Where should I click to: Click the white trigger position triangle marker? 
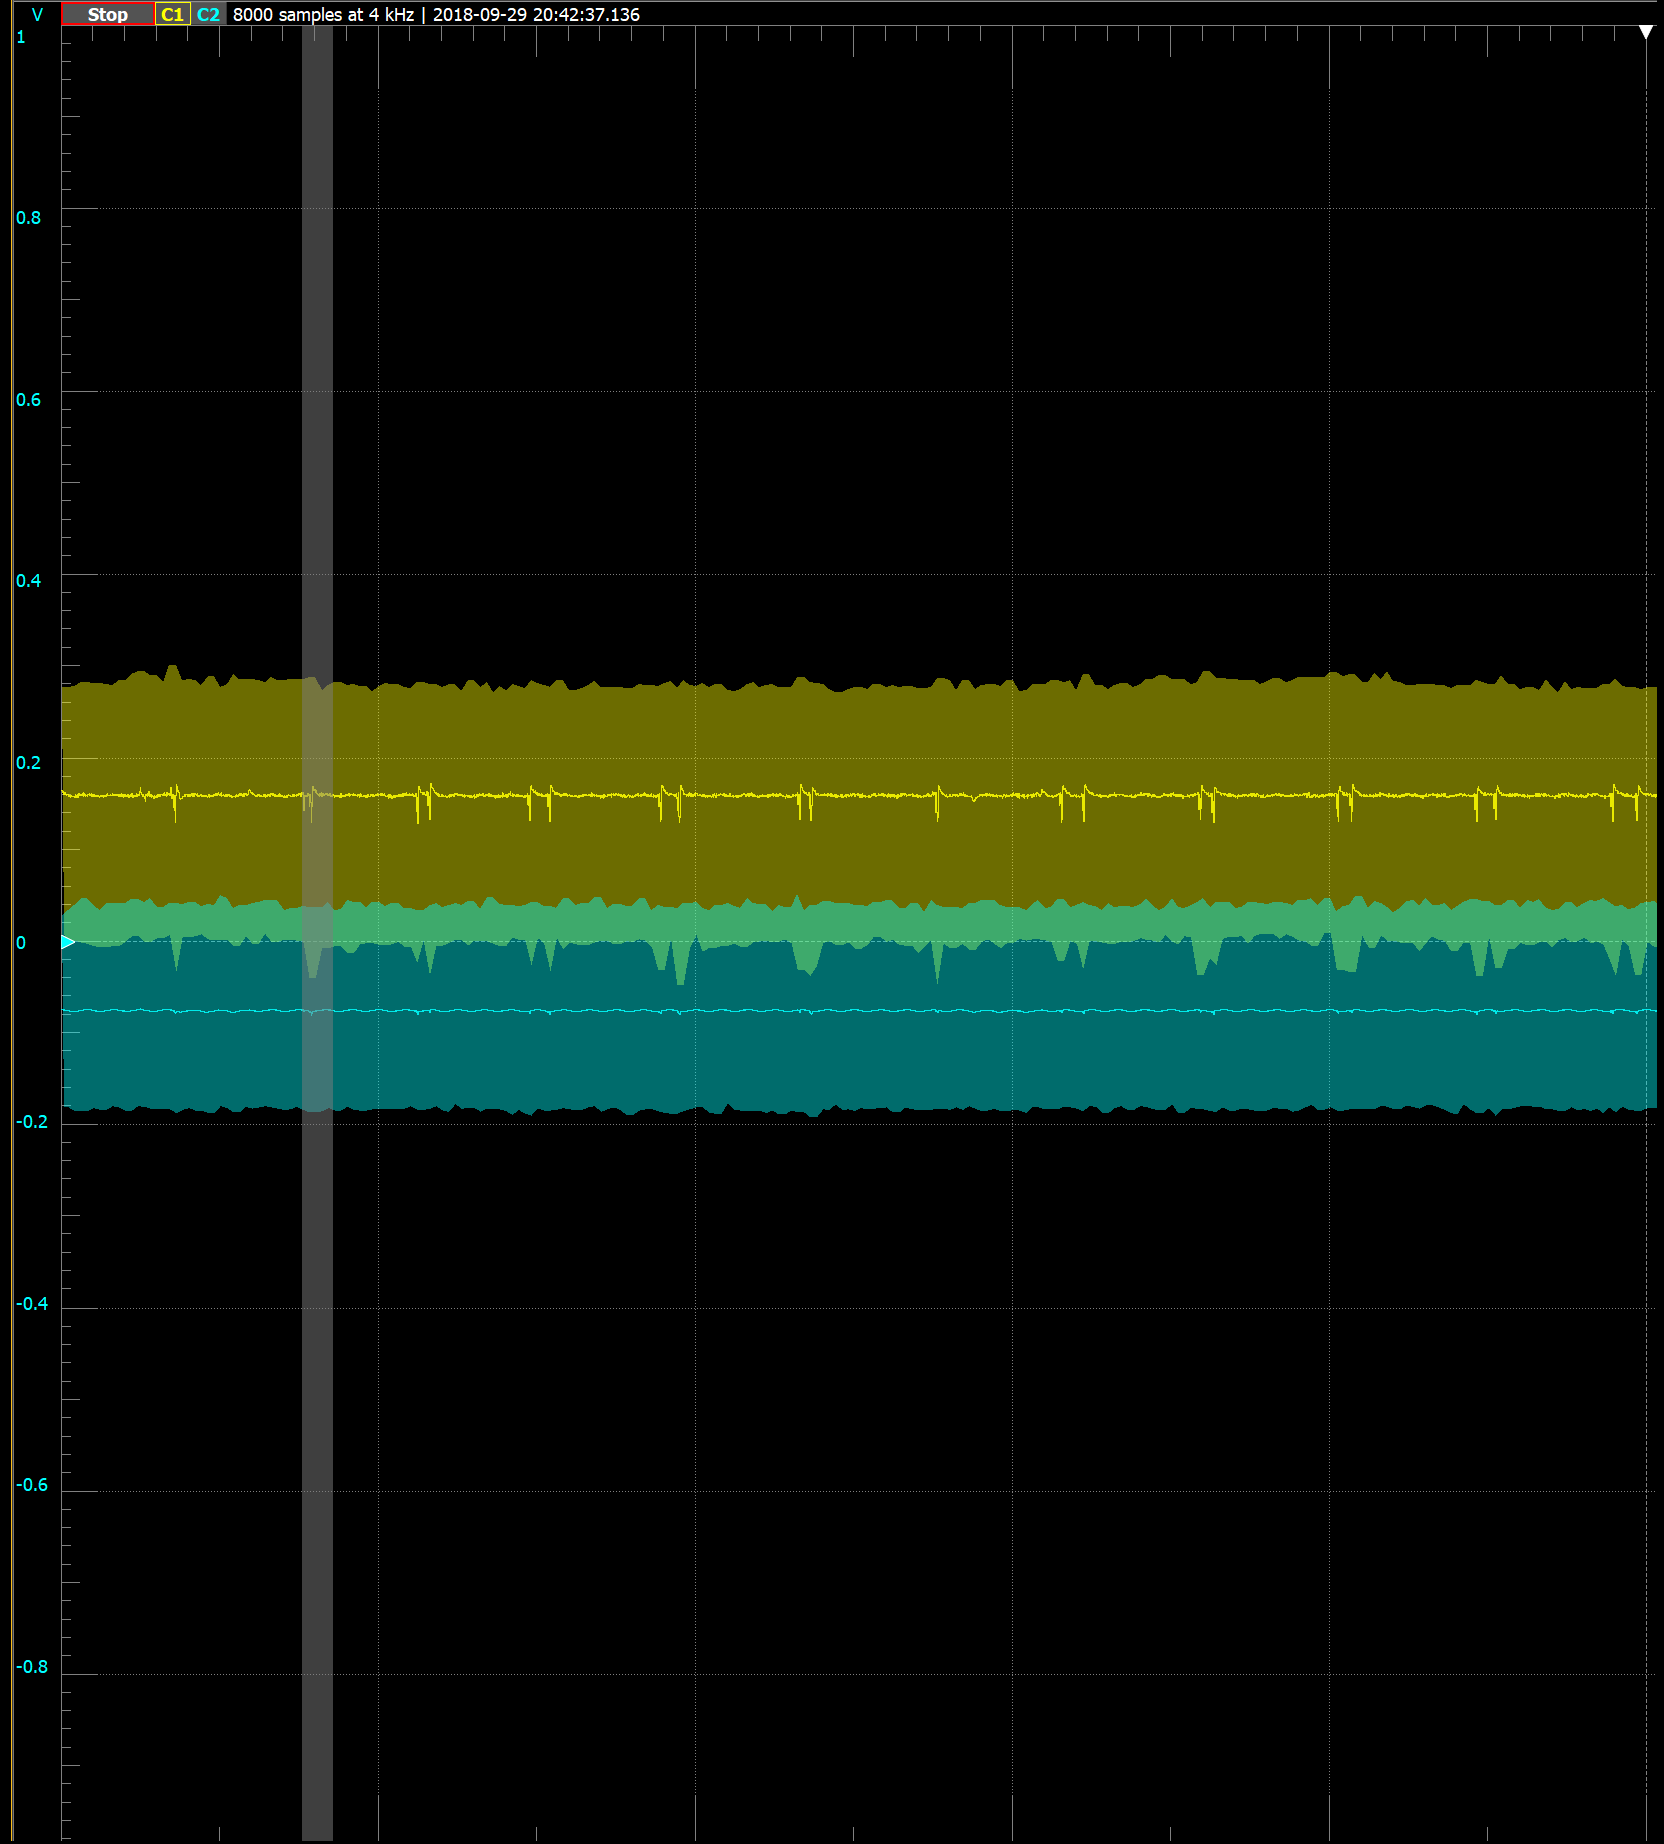pyautogui.click(x=1646, y=33)
